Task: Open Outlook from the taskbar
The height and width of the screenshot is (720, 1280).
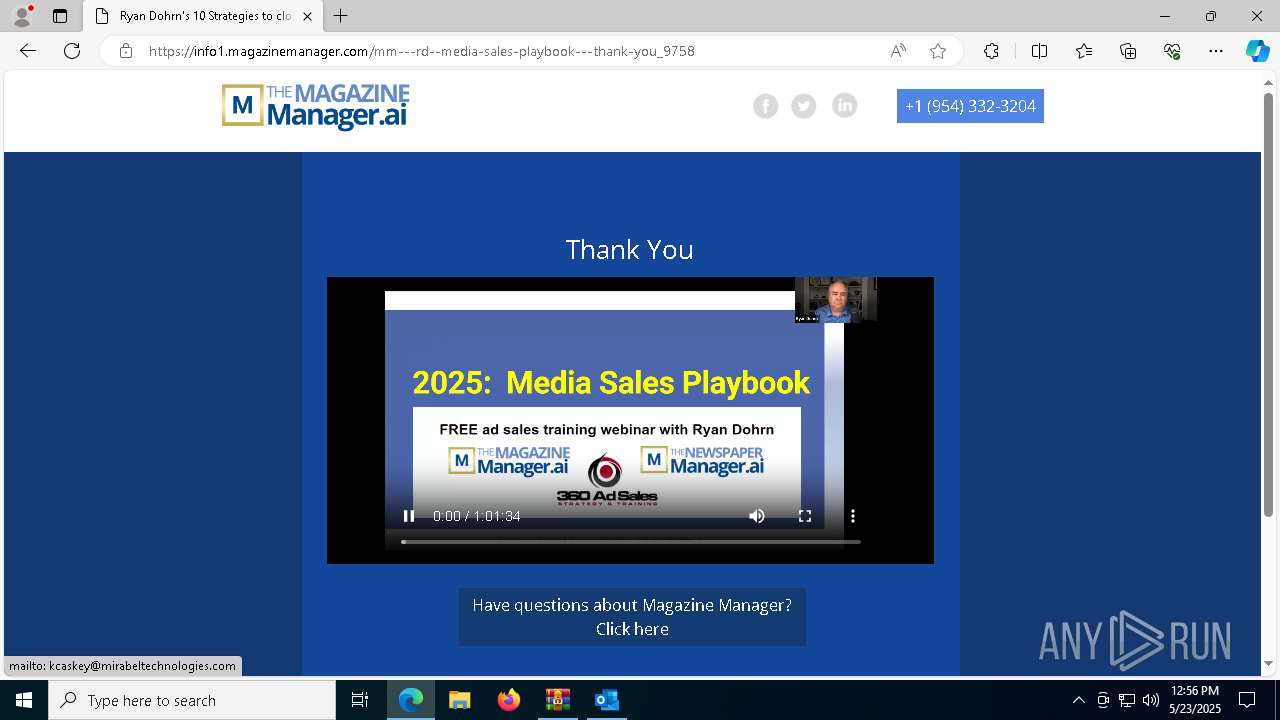Action: pos(606,700)
